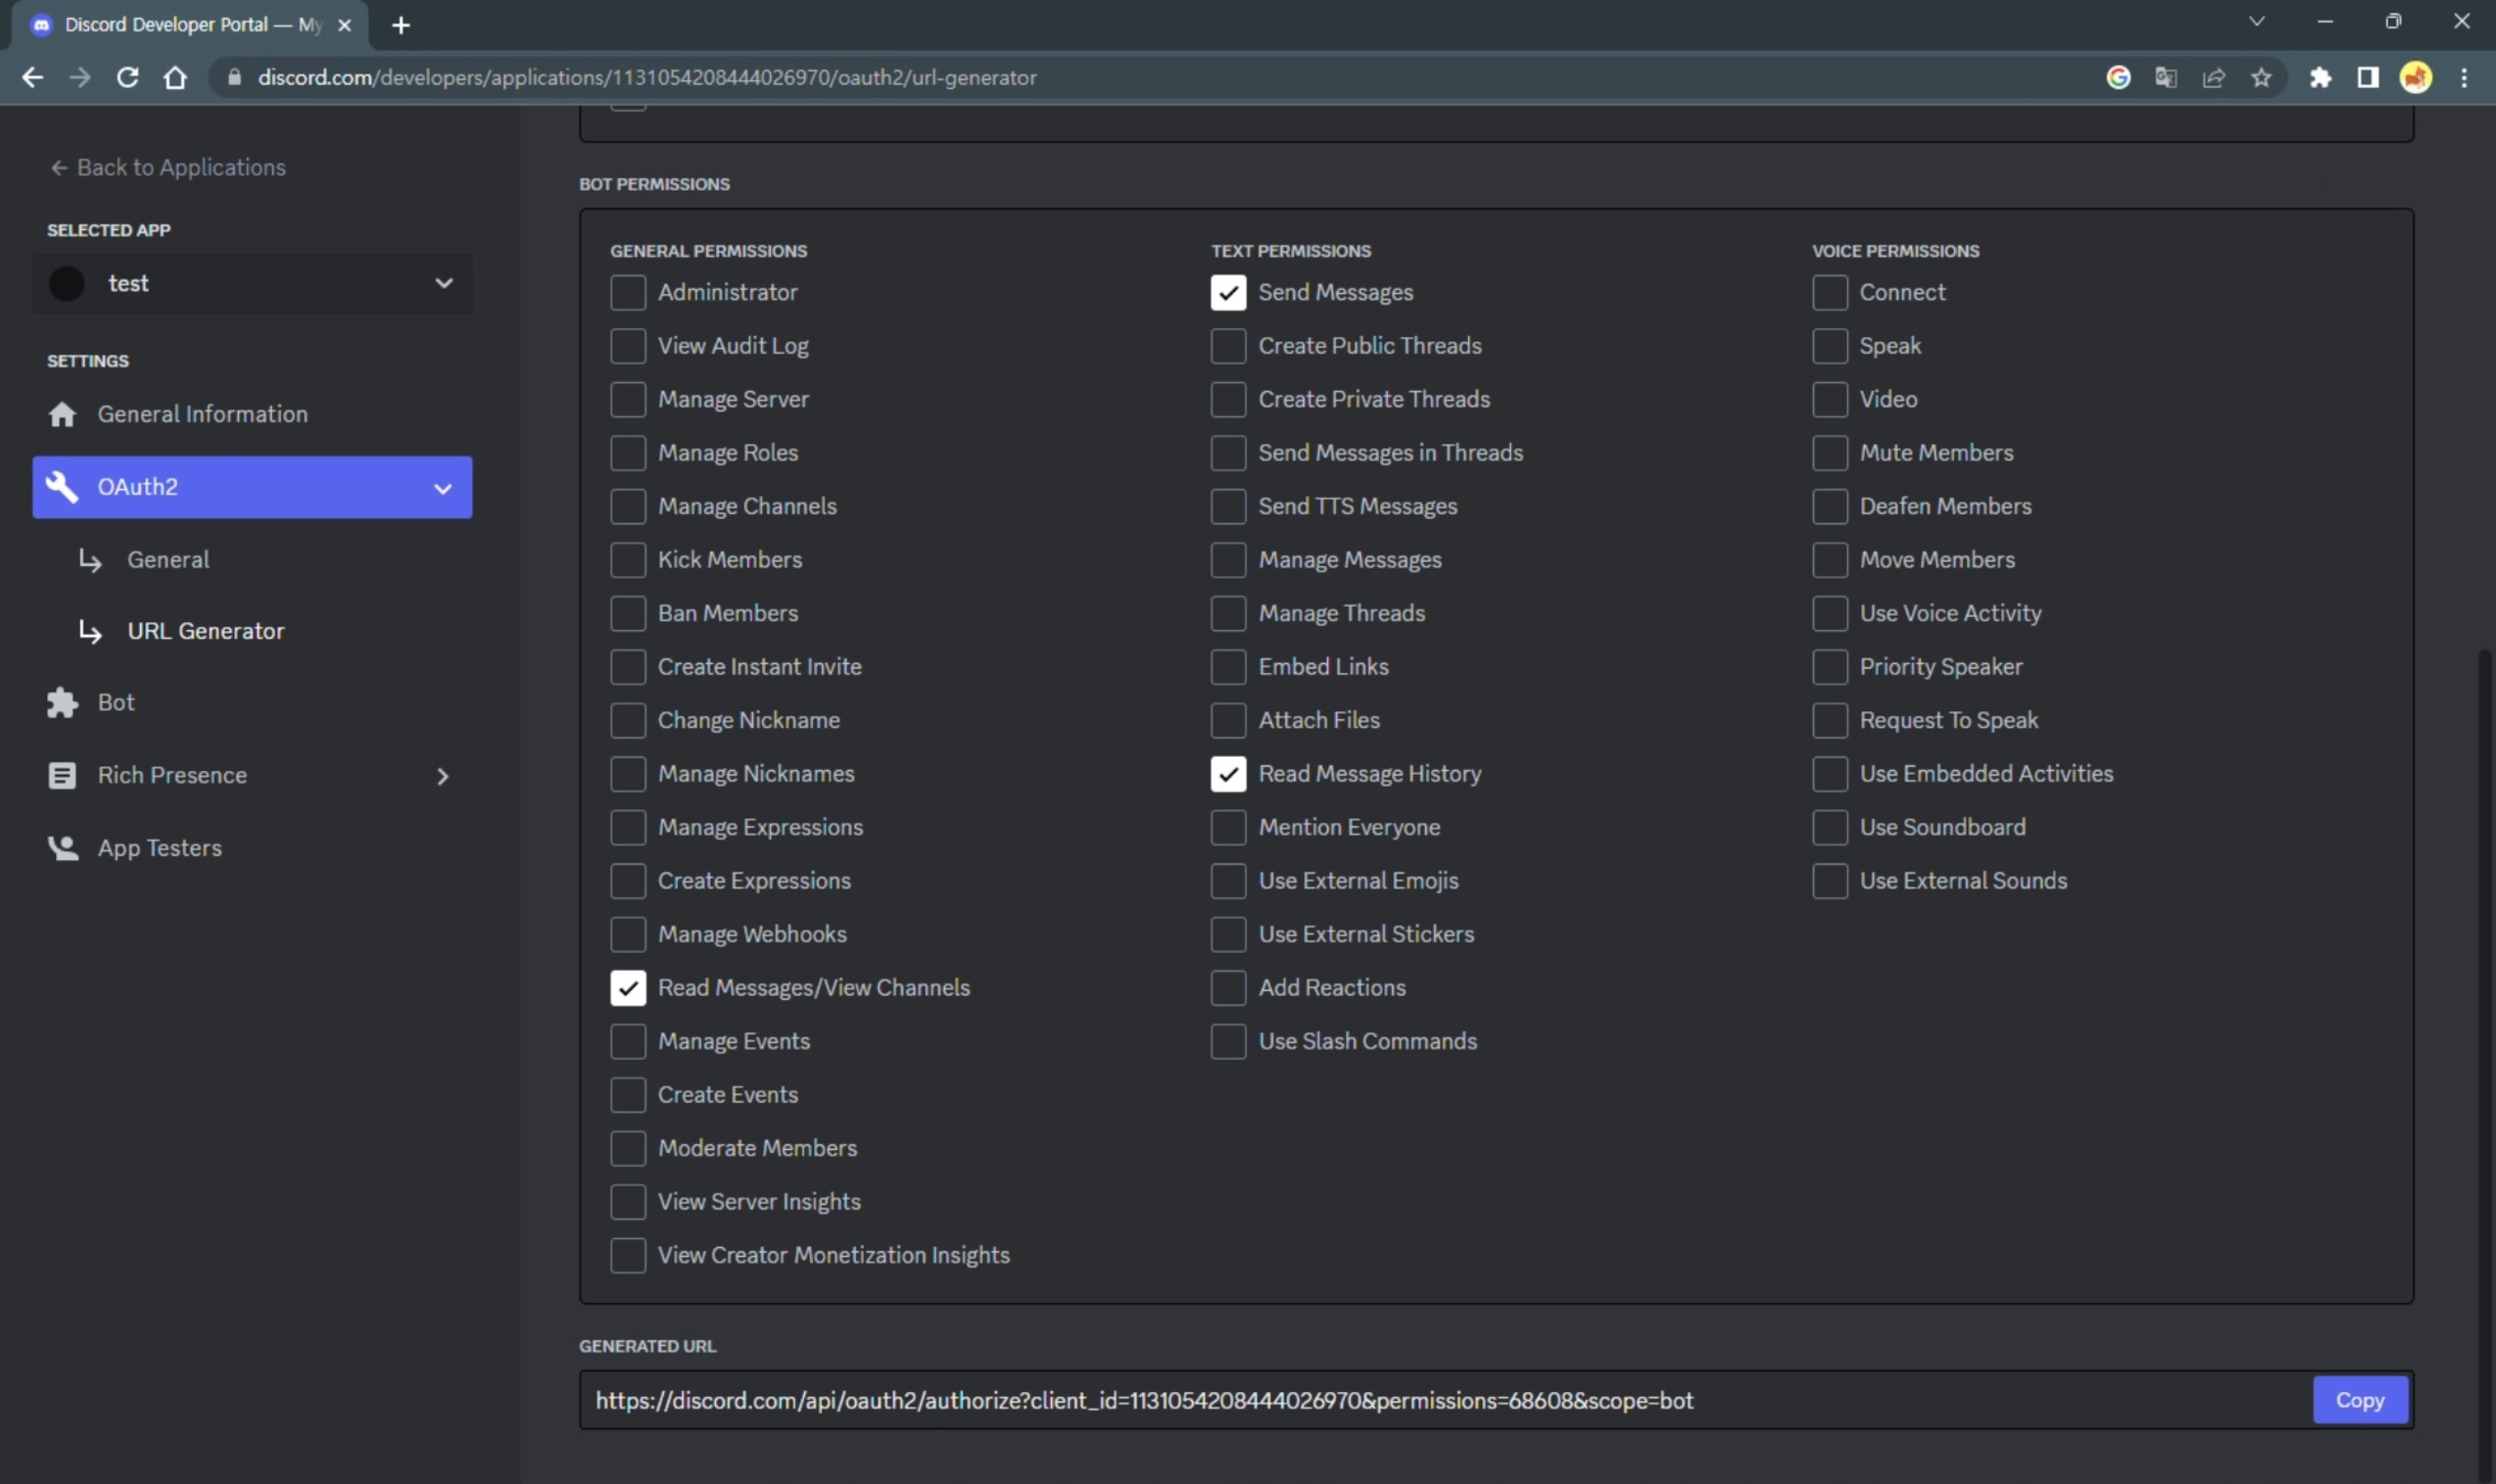Open the selected app dropdown showing test

click(x=252, y=284)
